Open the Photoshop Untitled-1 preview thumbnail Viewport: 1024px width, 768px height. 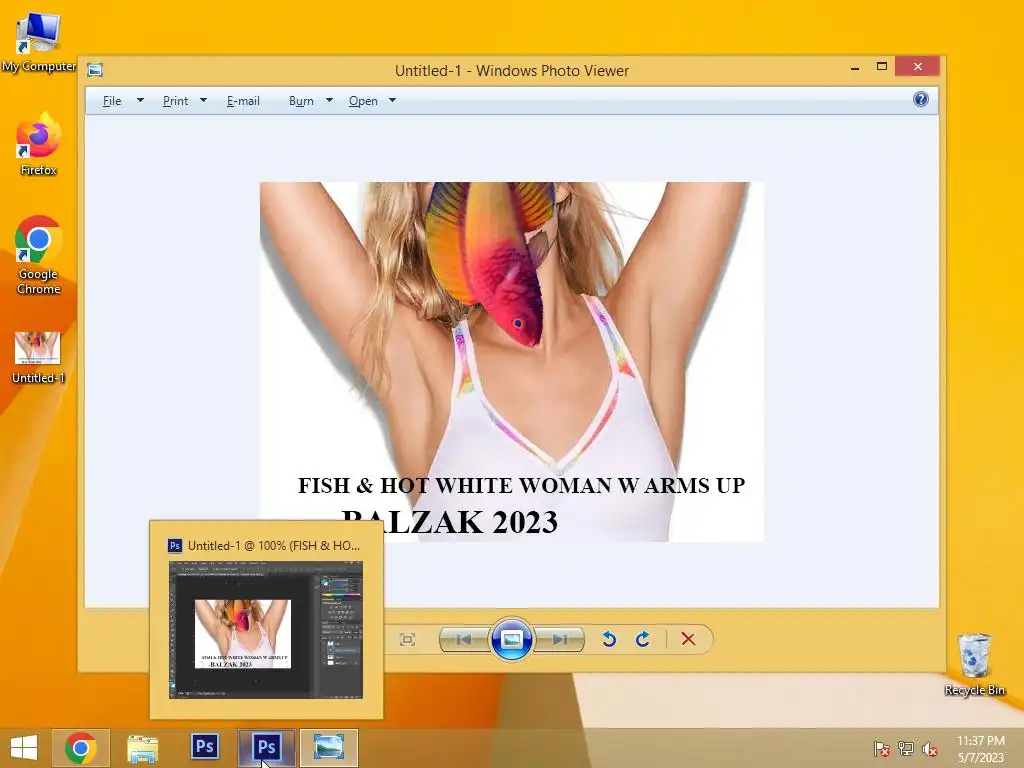pyautogui.click(x=266, y=630)
